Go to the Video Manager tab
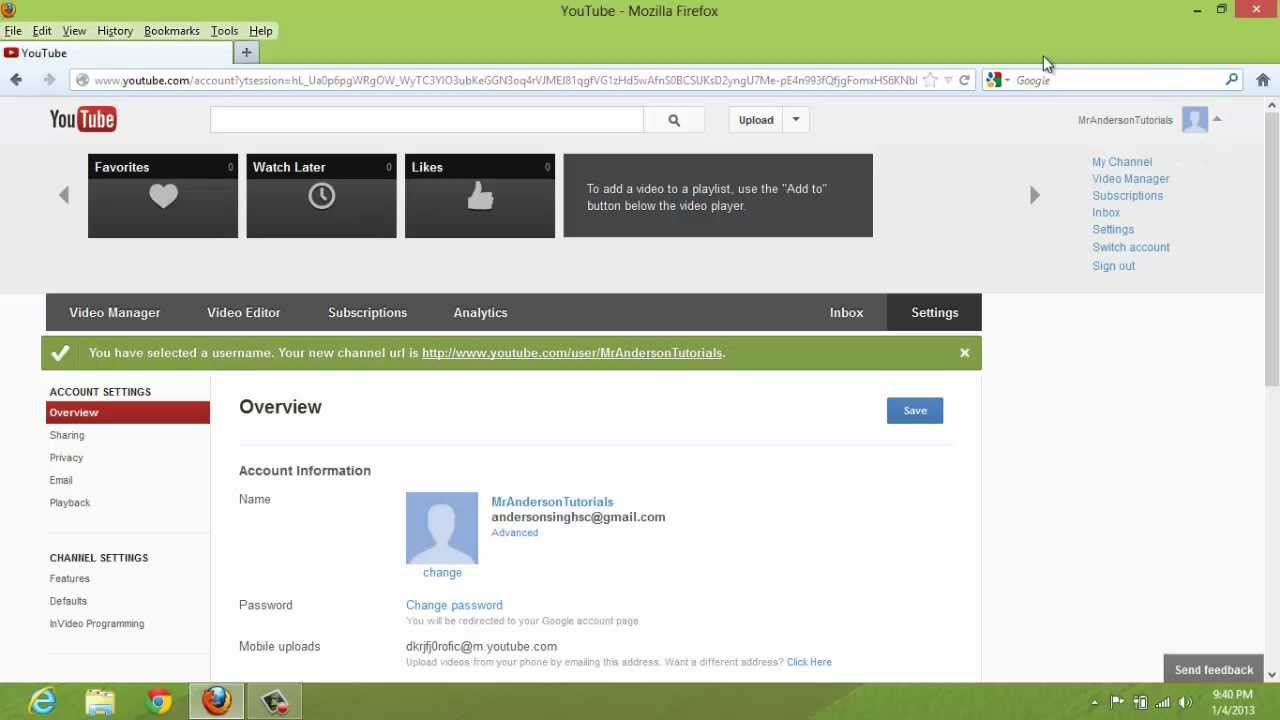Viewport: 1280px width, 720px height. click(x=115, y=313)
